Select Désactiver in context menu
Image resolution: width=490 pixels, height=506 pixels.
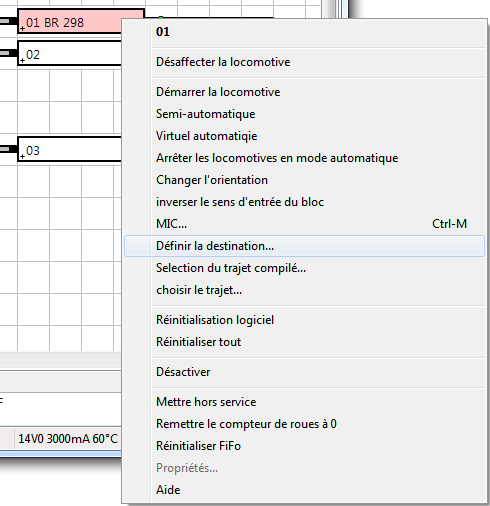(x=304, y=372)
